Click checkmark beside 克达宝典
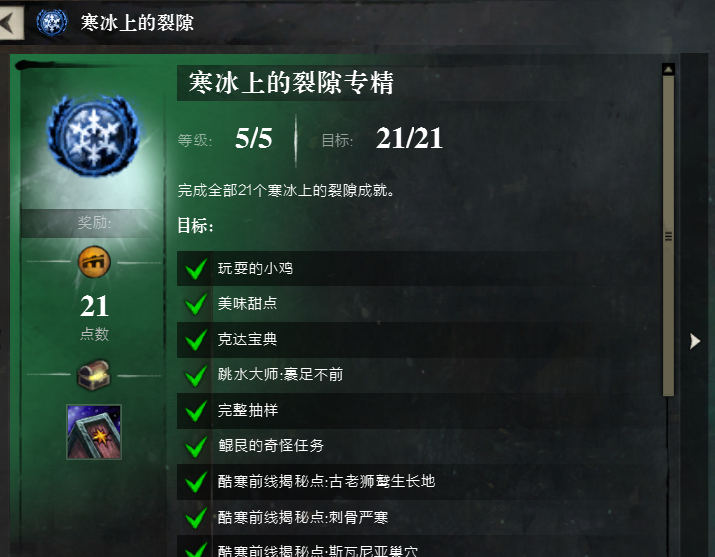The height and width of the screenshot is (557, 715). pos(196,340)
